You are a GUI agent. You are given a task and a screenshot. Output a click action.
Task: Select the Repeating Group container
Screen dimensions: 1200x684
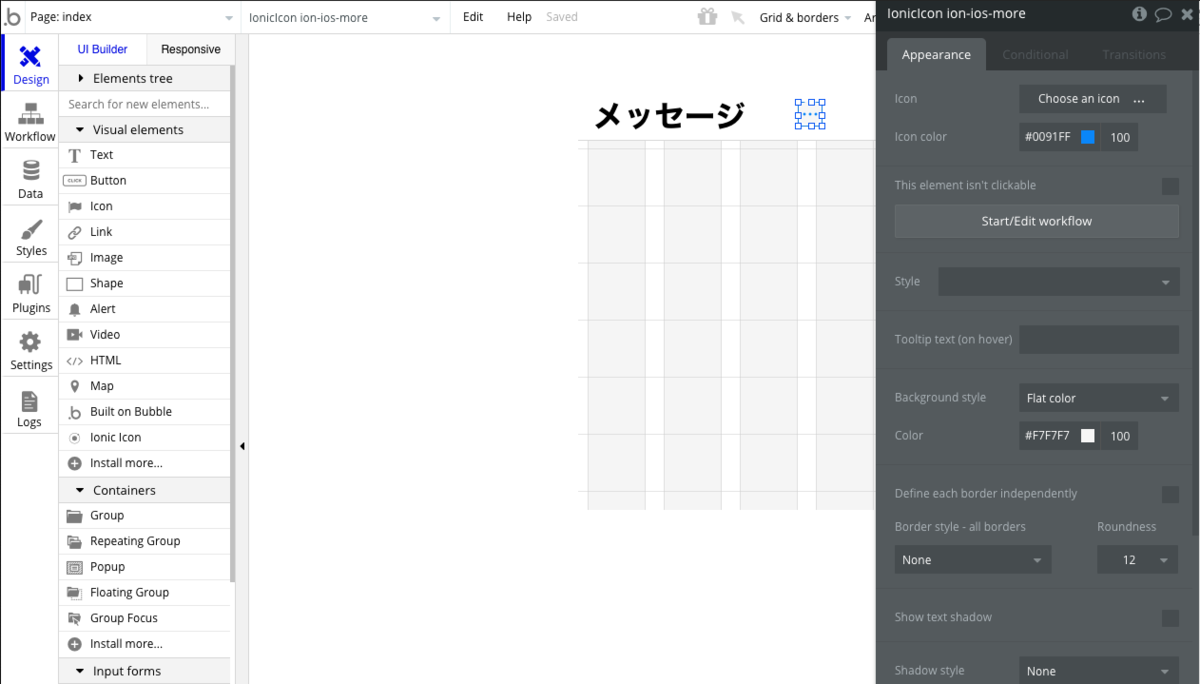tap(145, 541)
